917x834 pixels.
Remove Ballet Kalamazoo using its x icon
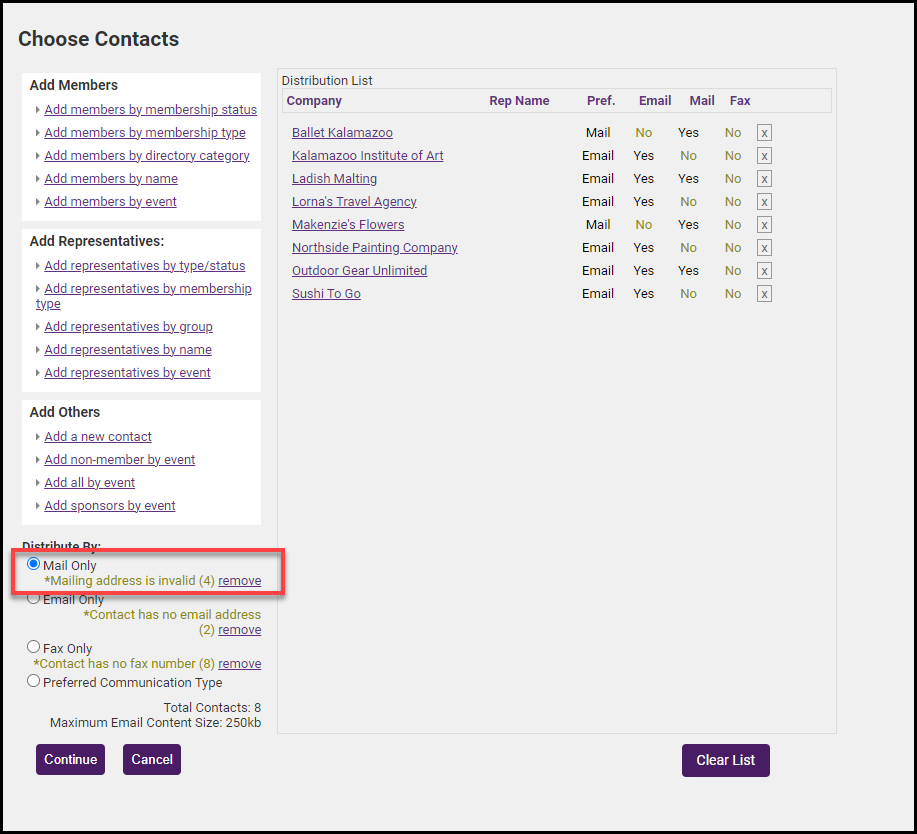tap(764, 133)
